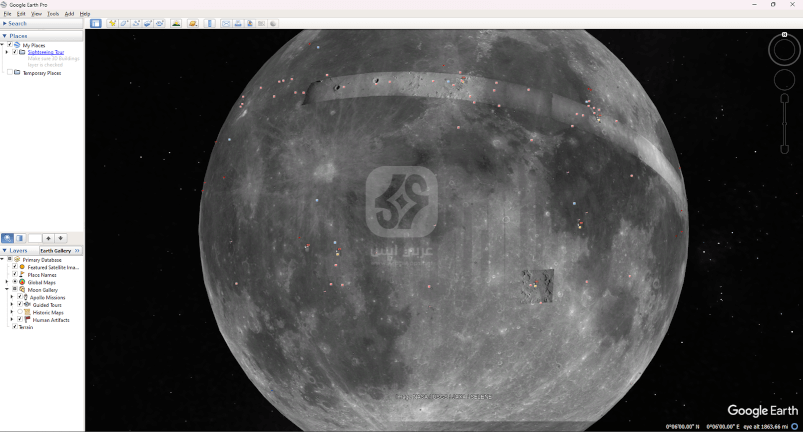Select the Add Image Overlay tool
The width and height of the screenshot is (803, 432).
147,24
